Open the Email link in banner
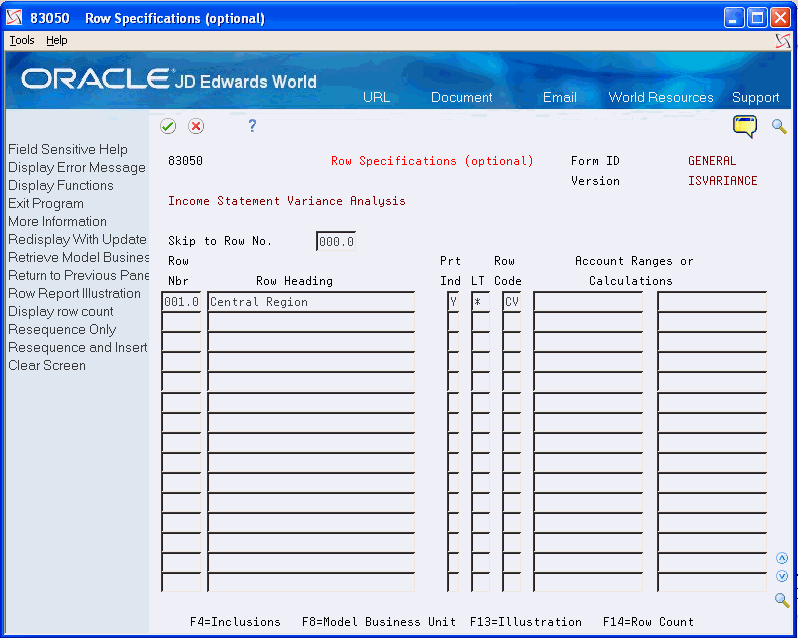Image resolution: width=798 pixels, height=638 pixels. pos(560,97)
